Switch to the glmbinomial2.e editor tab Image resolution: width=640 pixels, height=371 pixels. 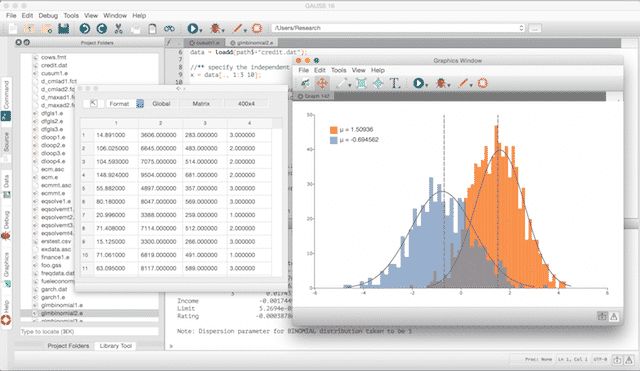pos(252,42)
